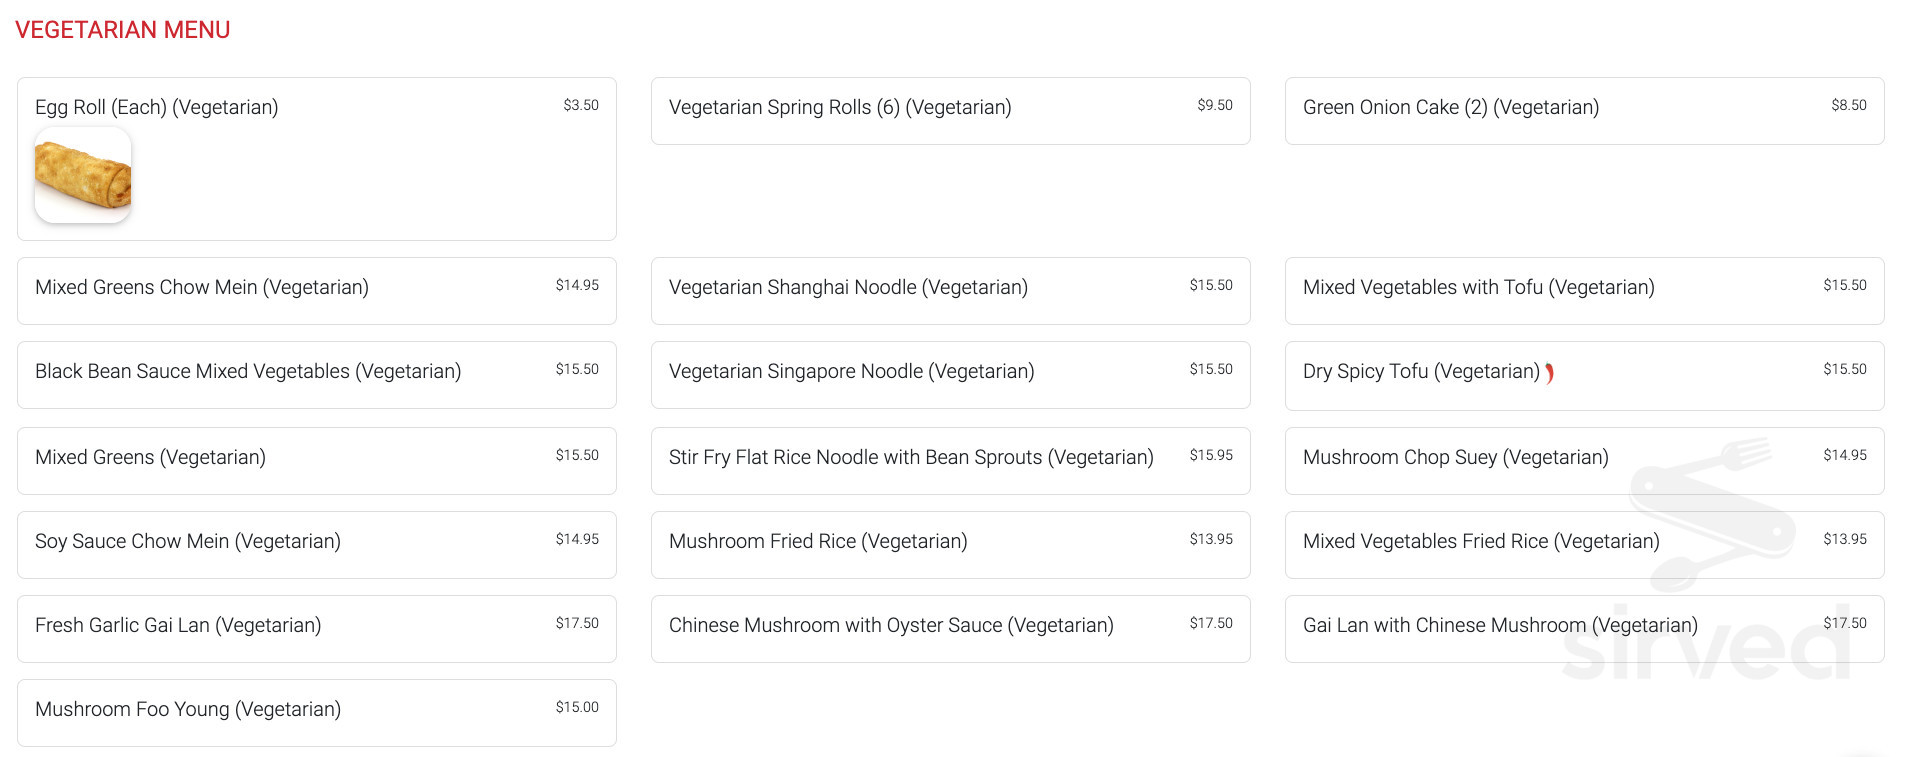The height and width of the screenshot is (757, 1907).
Task: Choose the Mushroom Foo Young dish
Action: 188,710
